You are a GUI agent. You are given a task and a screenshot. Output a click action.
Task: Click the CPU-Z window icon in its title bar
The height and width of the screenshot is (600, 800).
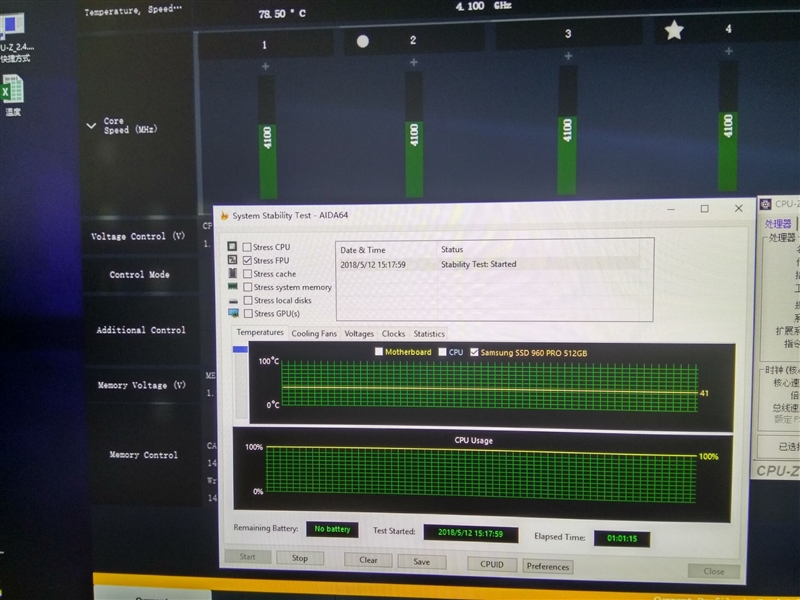point(765,204)
